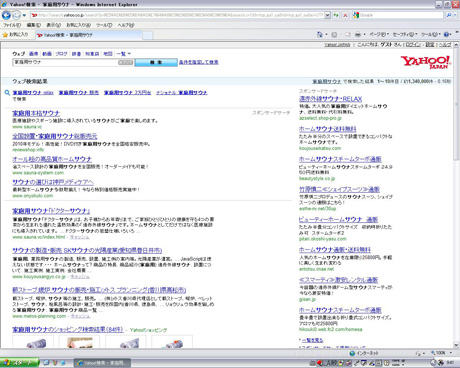Click the magnifier search icon beside Google box
Viewport: 460px width, 368px height.
449,15
